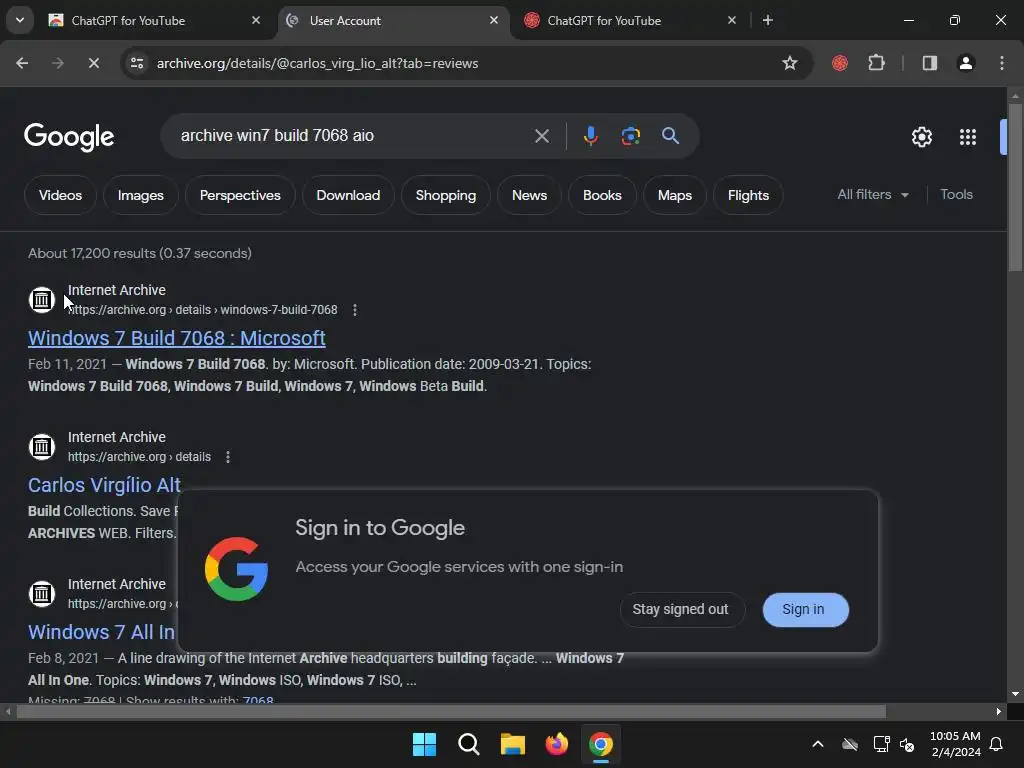
Task: Stop loading the page
Action: pyautogui.click(x=93, y=63)
